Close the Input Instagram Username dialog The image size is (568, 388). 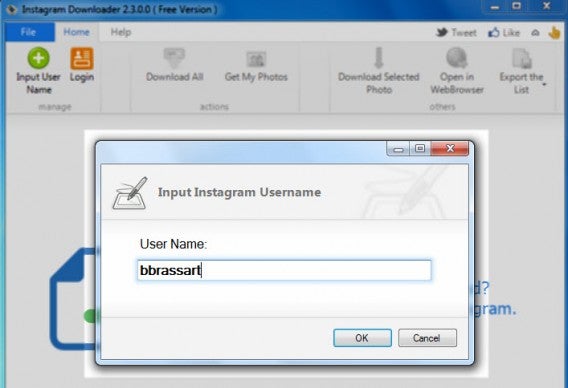[x=450, y=149]
